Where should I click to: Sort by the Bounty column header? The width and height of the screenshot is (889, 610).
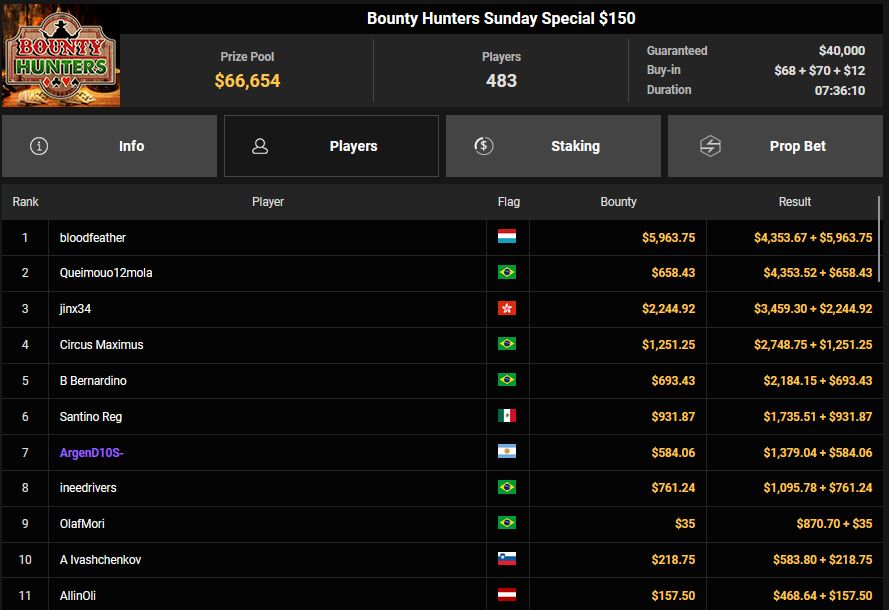pos(618,202)
